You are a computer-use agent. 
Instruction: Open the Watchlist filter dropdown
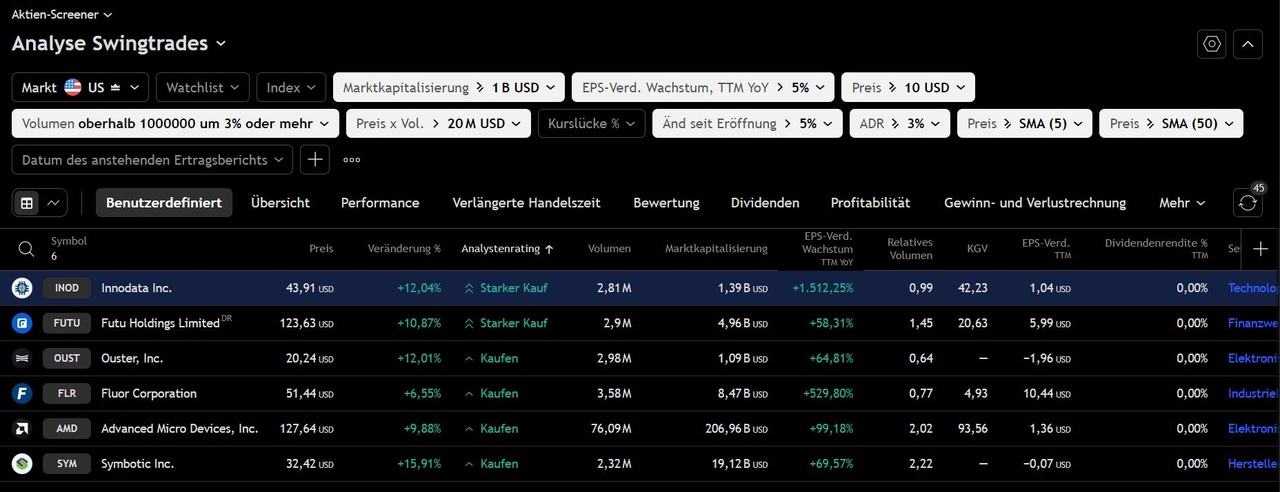click(203, 87)
